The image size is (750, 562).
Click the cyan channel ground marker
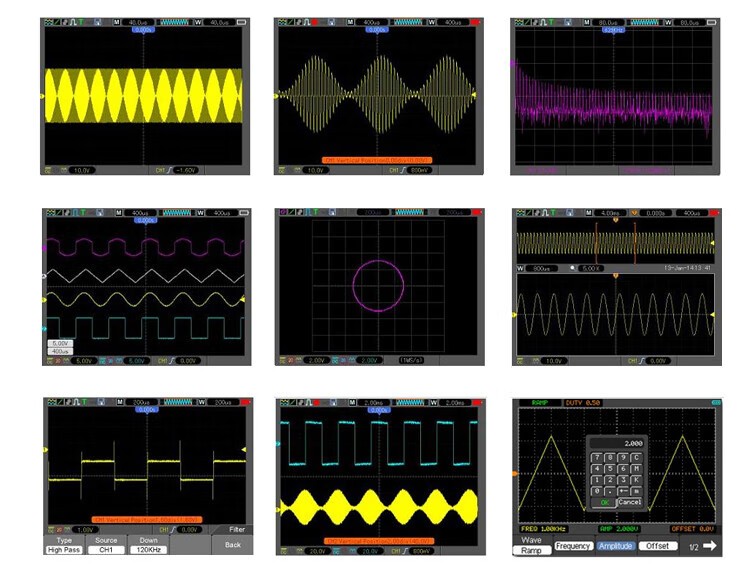click(42, 328)
